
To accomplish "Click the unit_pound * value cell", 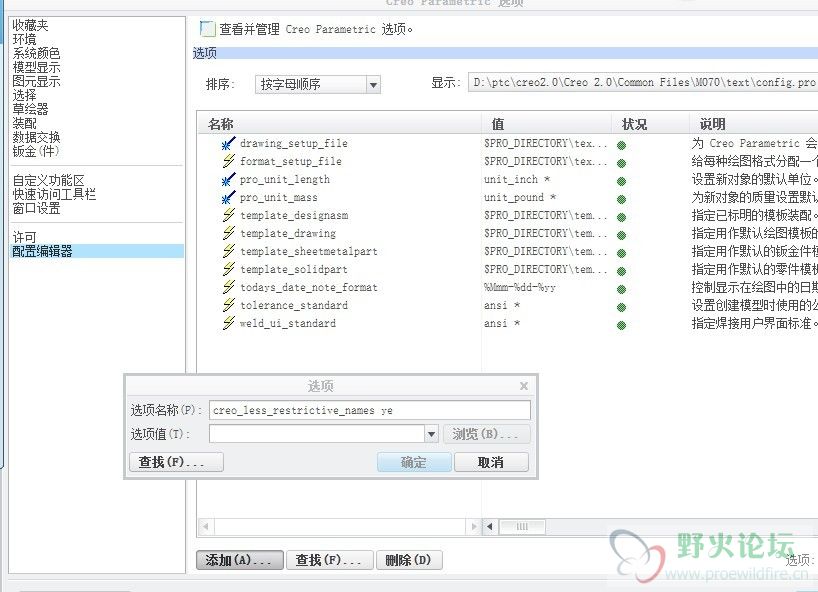I will 520,198.
